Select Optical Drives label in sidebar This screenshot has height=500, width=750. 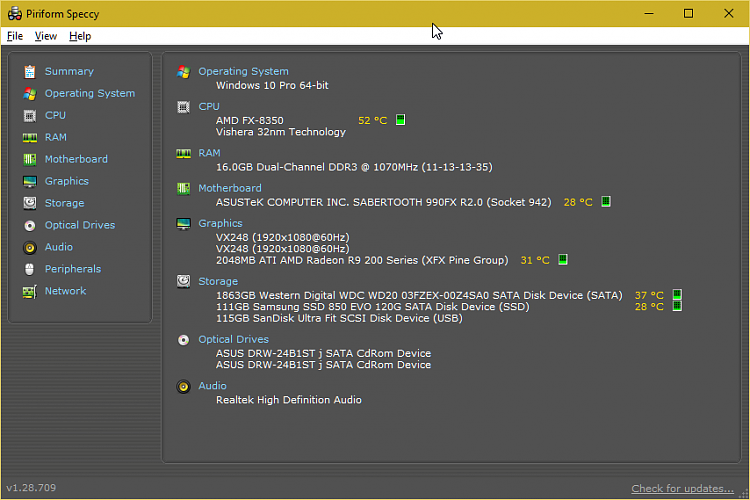tap(80, 225)
